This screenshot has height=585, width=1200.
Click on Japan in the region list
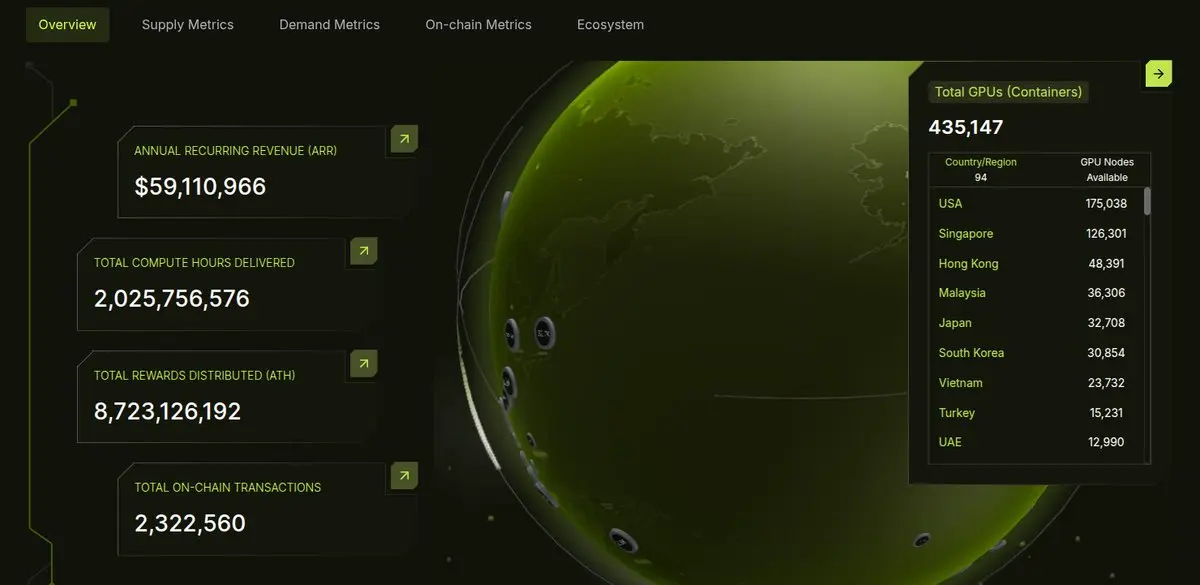955,323
